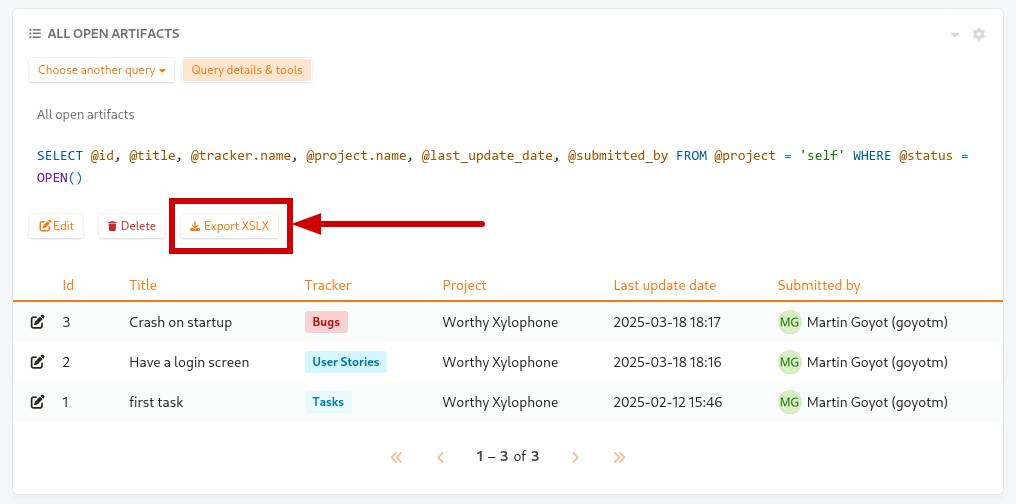Click the User Stories tracker badge
Viewport: 1016px width, 504px height.
tap(345, 362)
